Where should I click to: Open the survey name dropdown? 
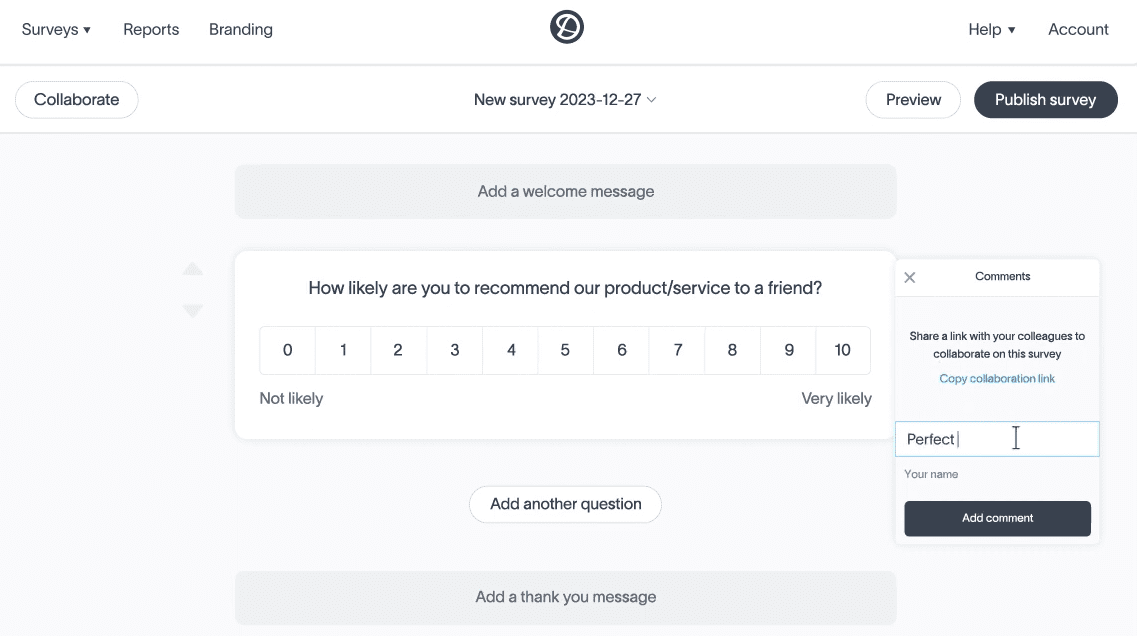point(565,99)
